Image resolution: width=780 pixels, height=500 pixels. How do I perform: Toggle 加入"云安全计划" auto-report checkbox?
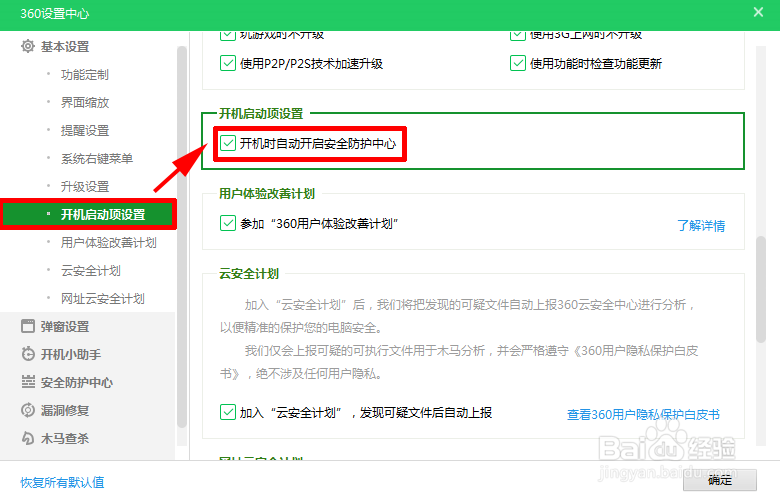pyautogui.click(x=227, y=412)
